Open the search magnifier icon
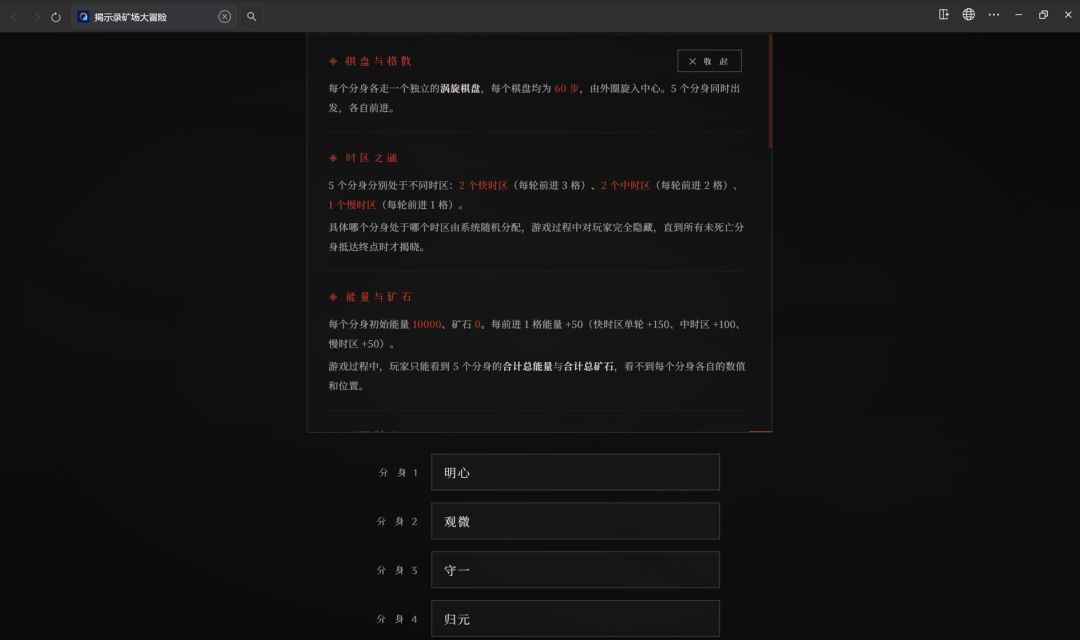The height and width of the screenshot is (640, 1080). click(251, 17)
